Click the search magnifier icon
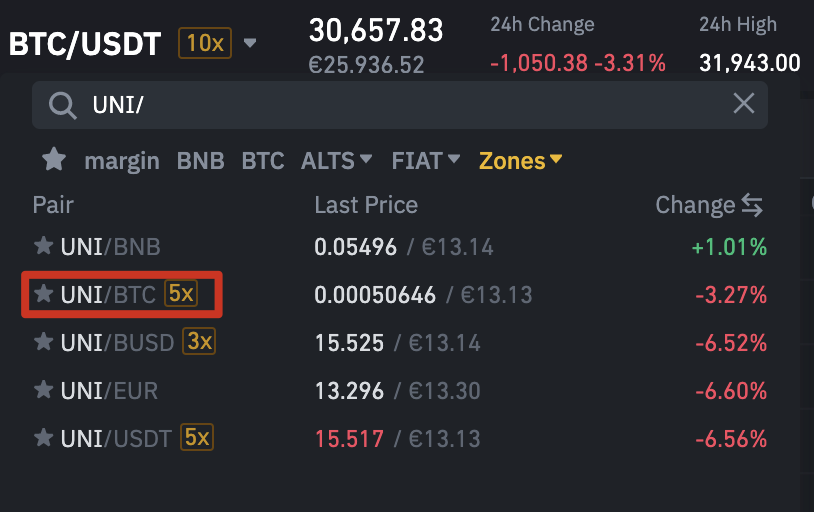 point(62,105)
